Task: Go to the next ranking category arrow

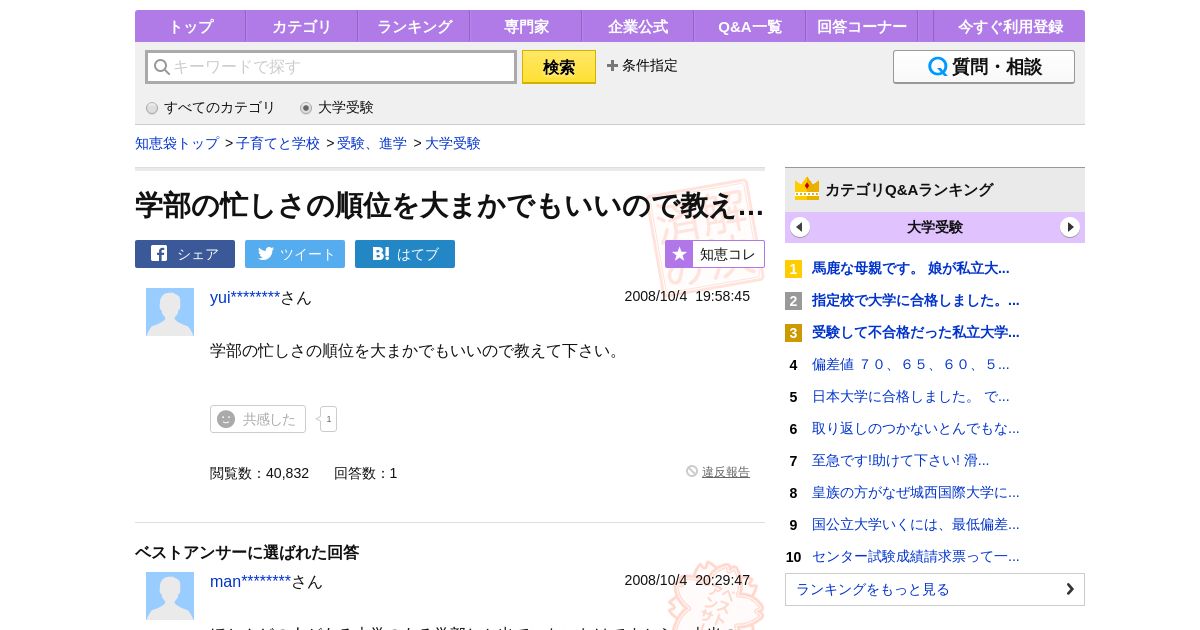Action: pos(1070,227)
